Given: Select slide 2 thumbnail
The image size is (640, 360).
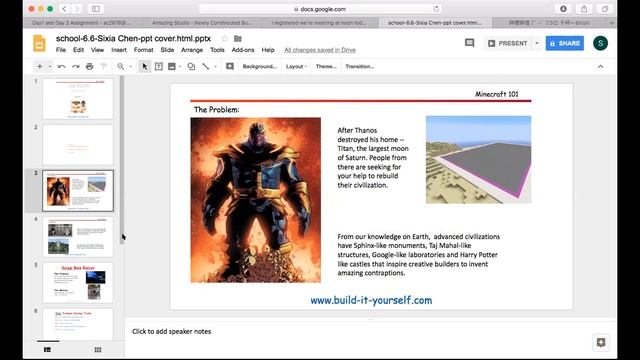Looking at the screenshot, I should [x=78, y=145].
